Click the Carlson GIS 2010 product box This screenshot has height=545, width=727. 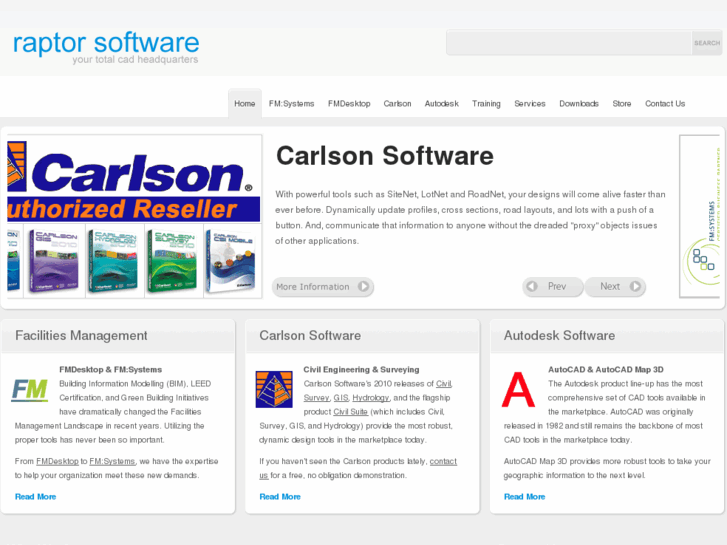[x=54, y=260]
